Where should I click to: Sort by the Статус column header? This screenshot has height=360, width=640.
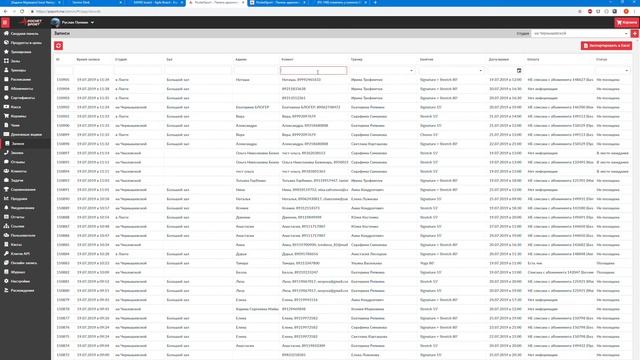coord(601,60)
